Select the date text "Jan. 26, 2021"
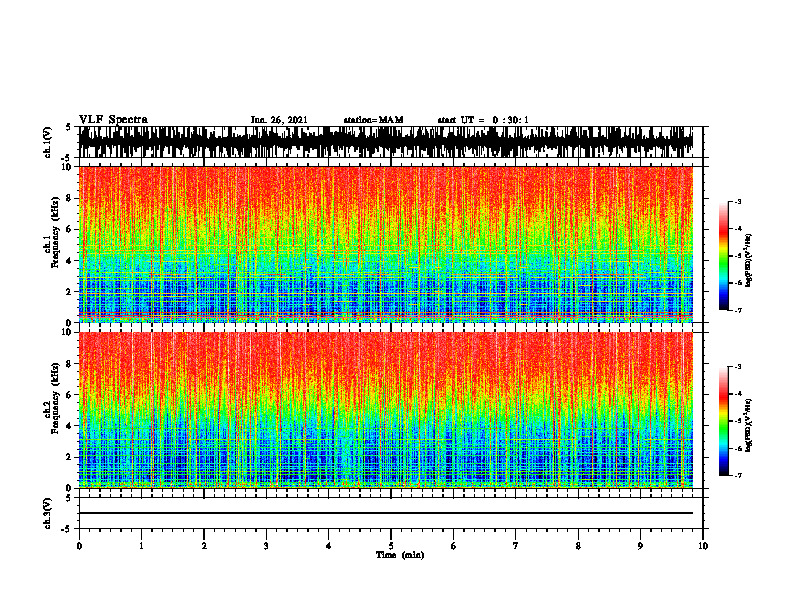Screen dimensions: 792x612 (x=279, y=120)
